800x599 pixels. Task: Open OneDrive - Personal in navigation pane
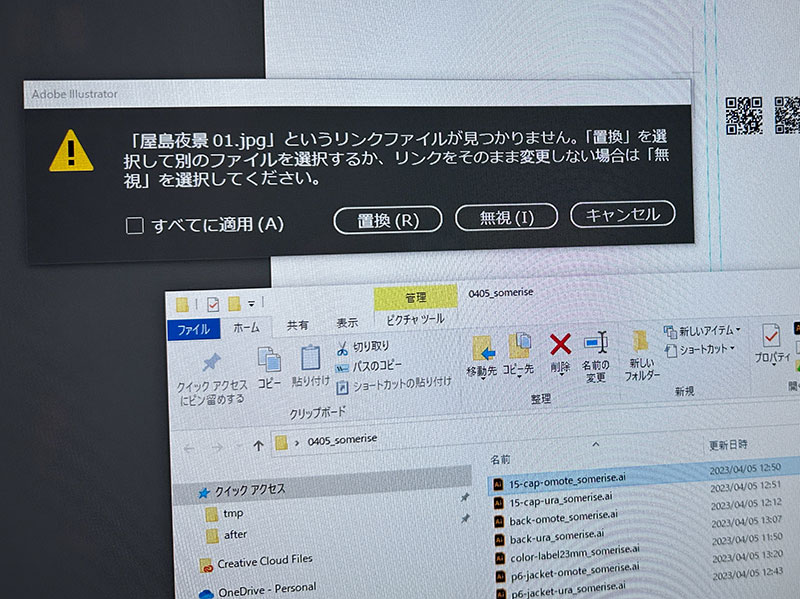(x=267, y=589)
